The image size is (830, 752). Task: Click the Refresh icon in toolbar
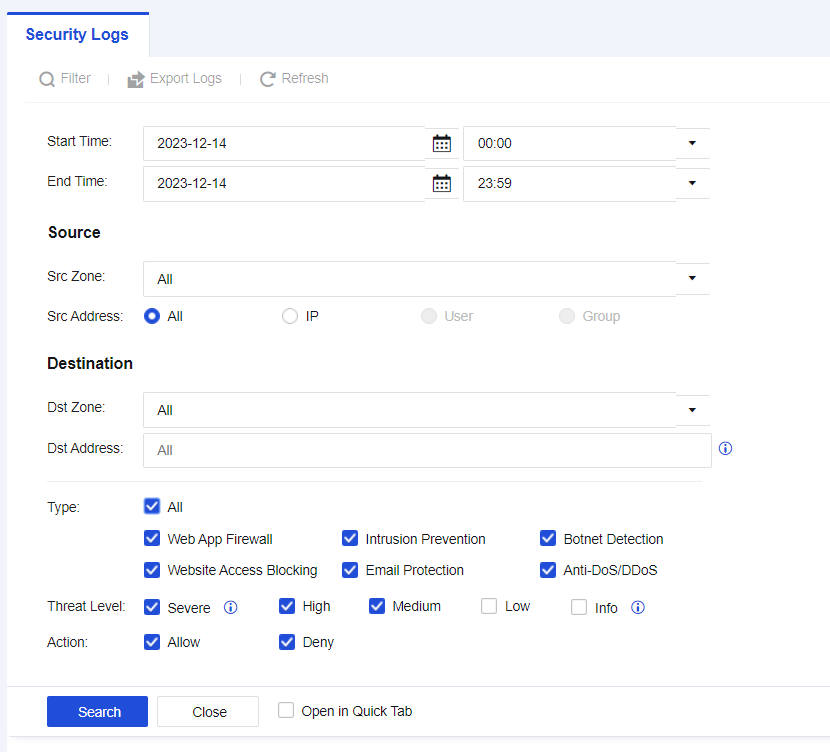point(267,79)
